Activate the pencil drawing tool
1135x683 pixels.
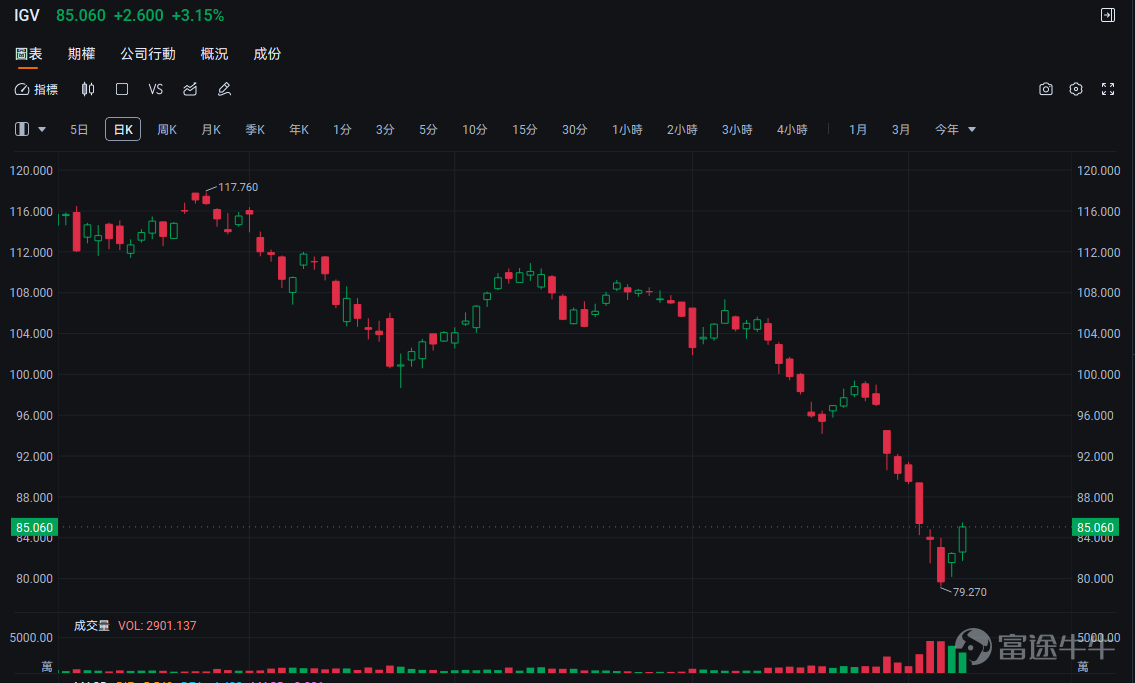[224, 89]
